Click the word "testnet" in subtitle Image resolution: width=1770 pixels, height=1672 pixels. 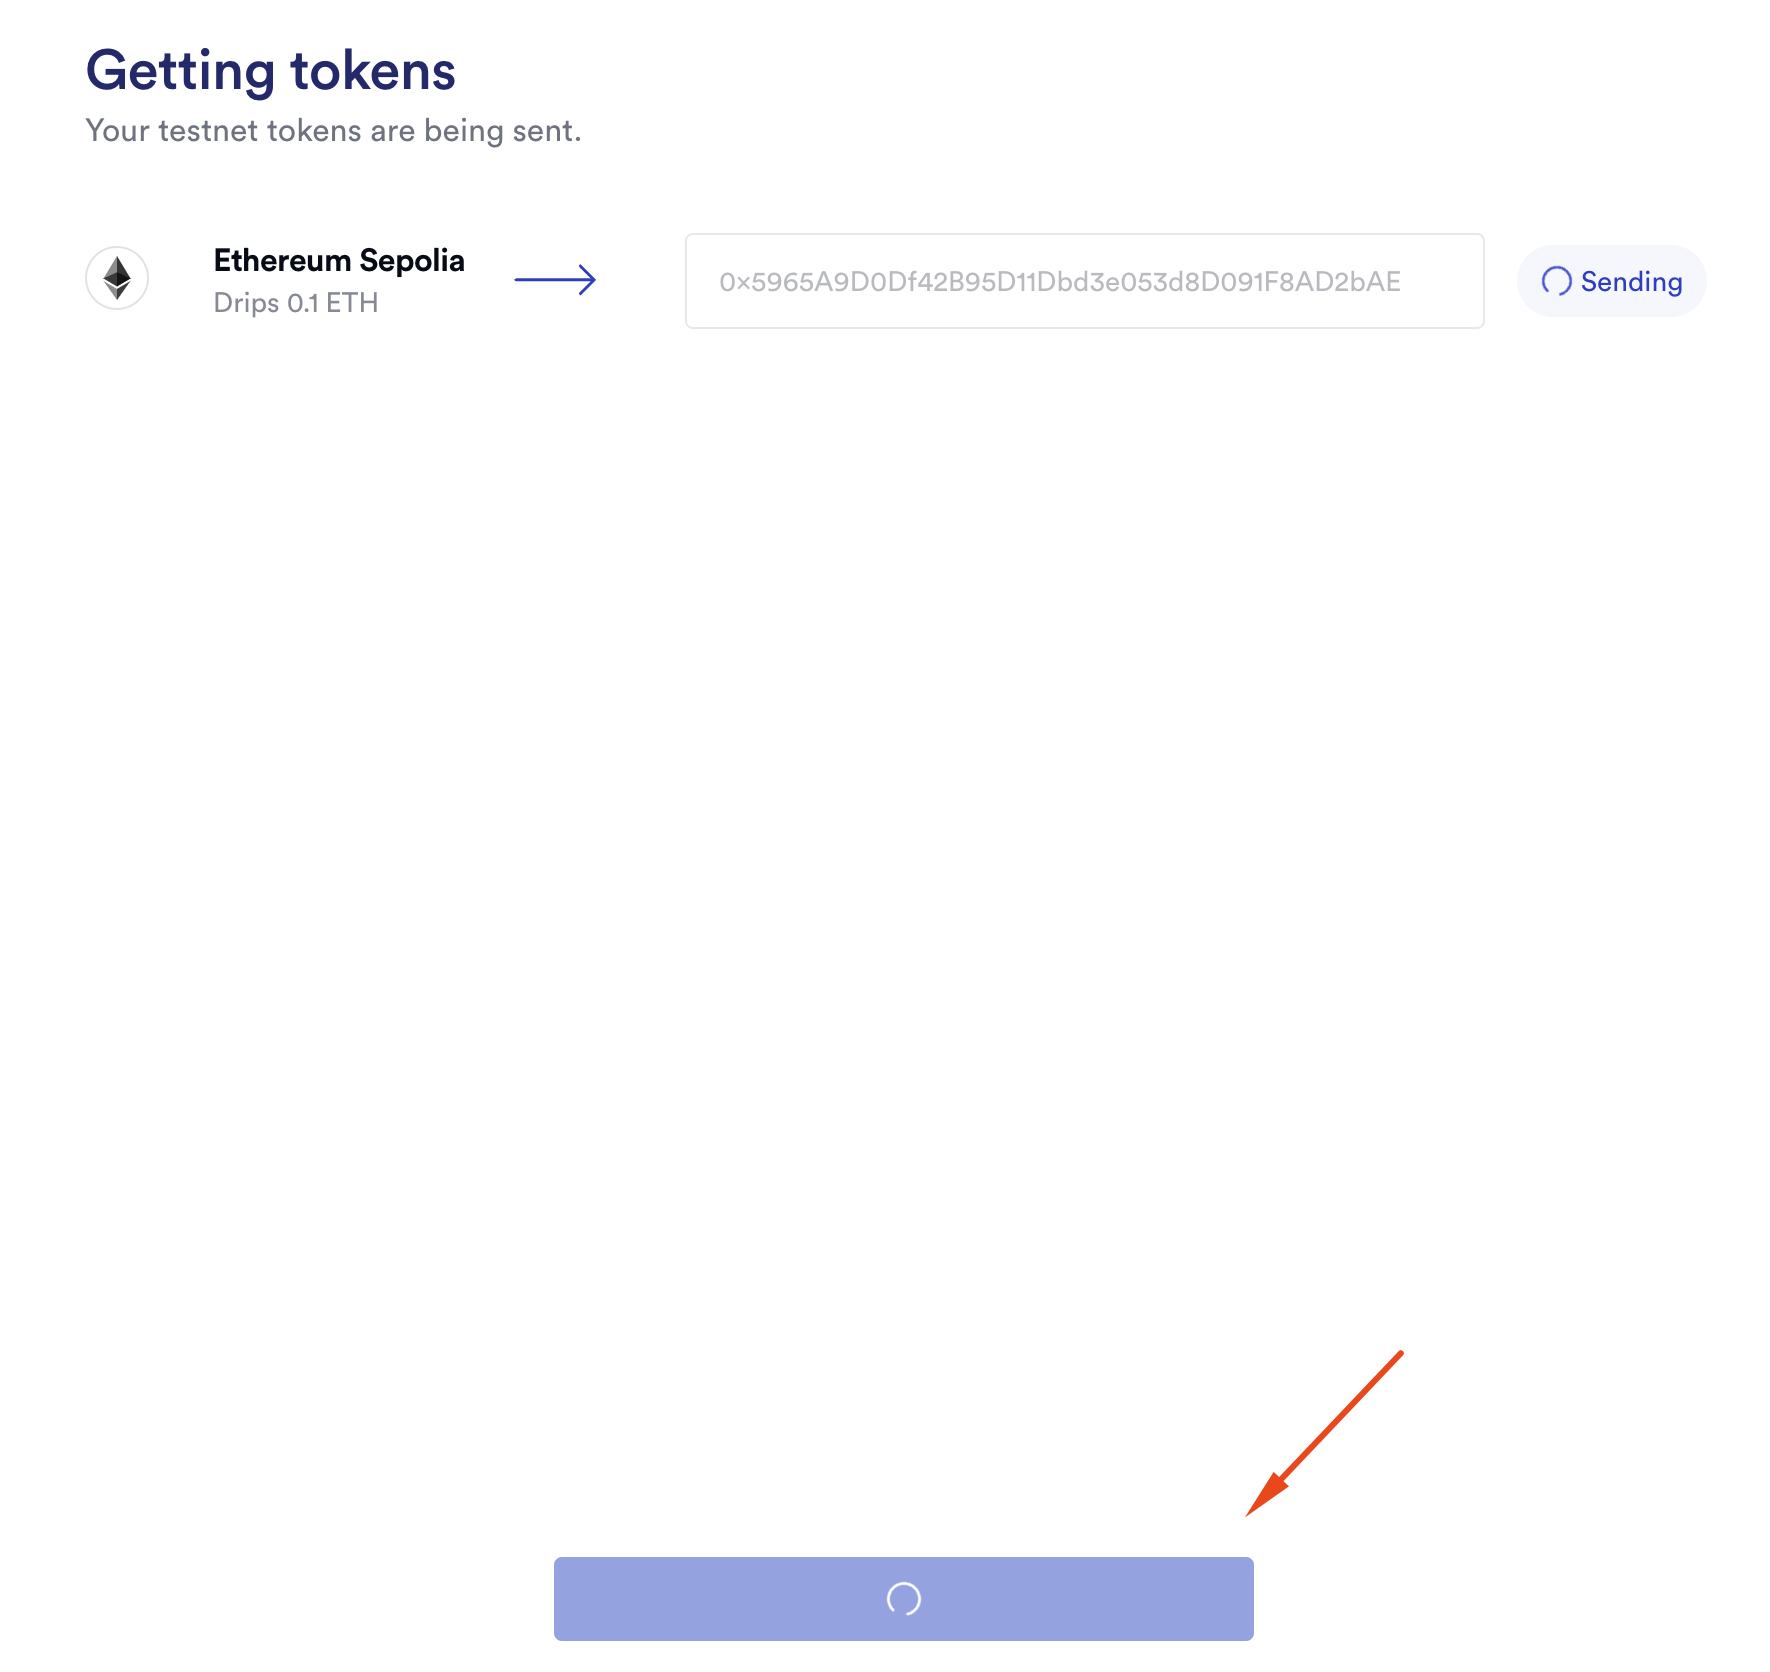(209, 131)
